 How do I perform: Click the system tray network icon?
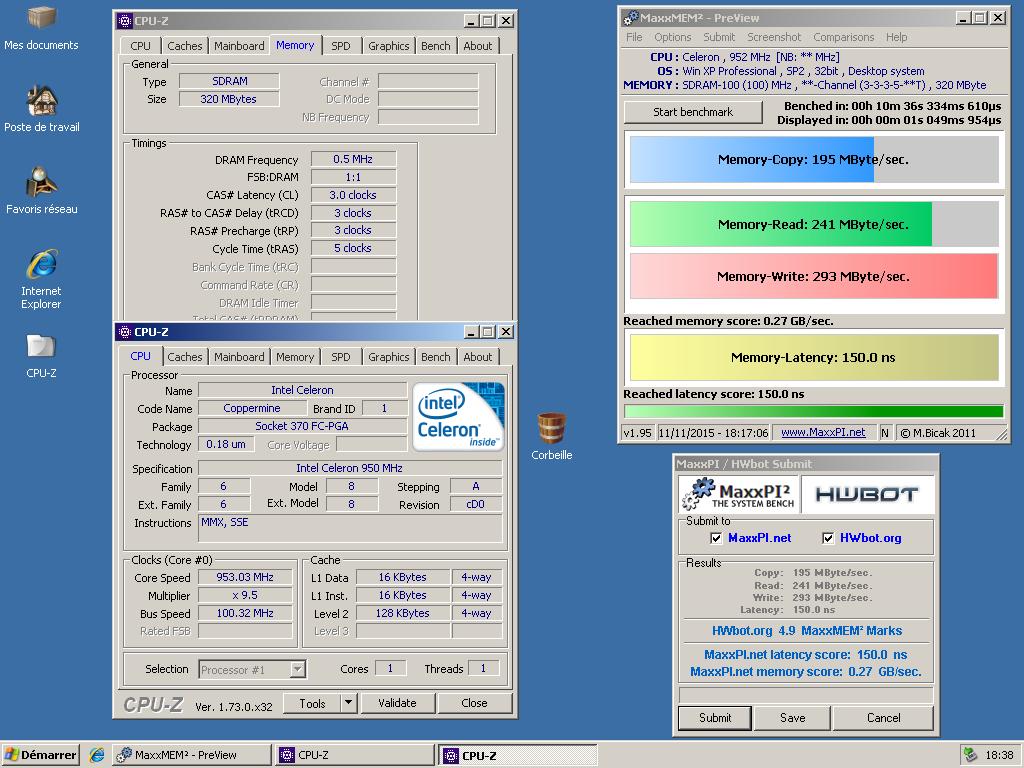pos(970,755)
